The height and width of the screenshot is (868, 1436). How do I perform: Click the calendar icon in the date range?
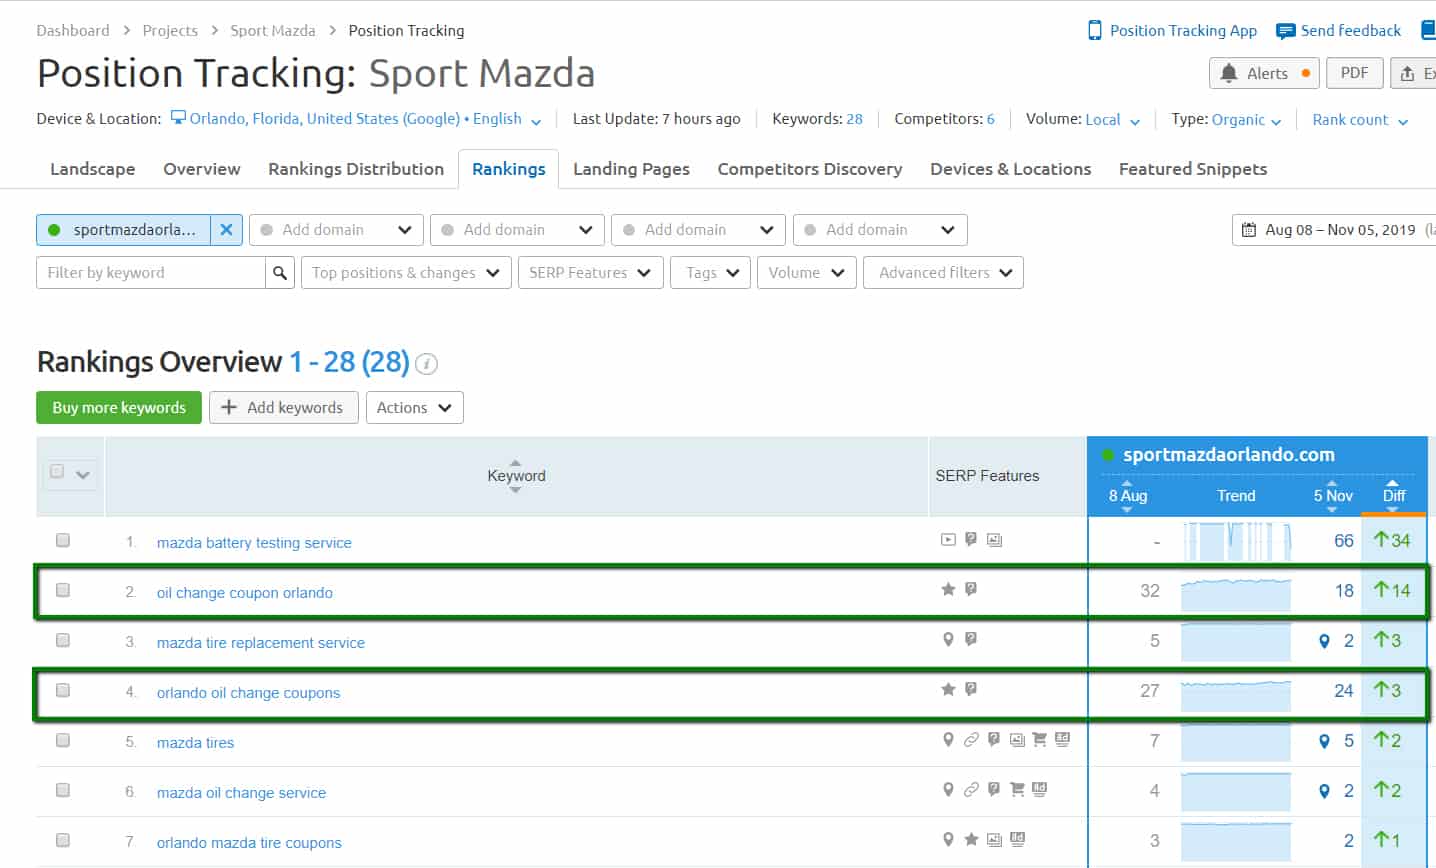click(1249, 230)
